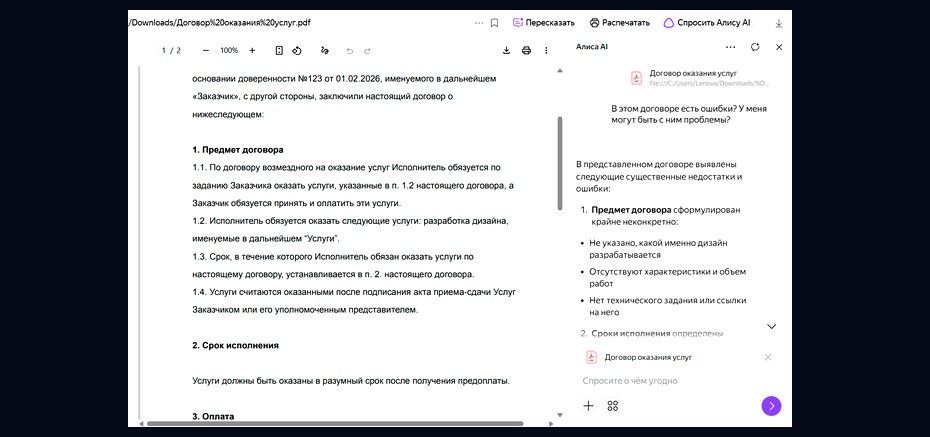This screenshot has height=437, width=930.
Task: Open Спросить Алису AI
Action: (x=706, y=23)
